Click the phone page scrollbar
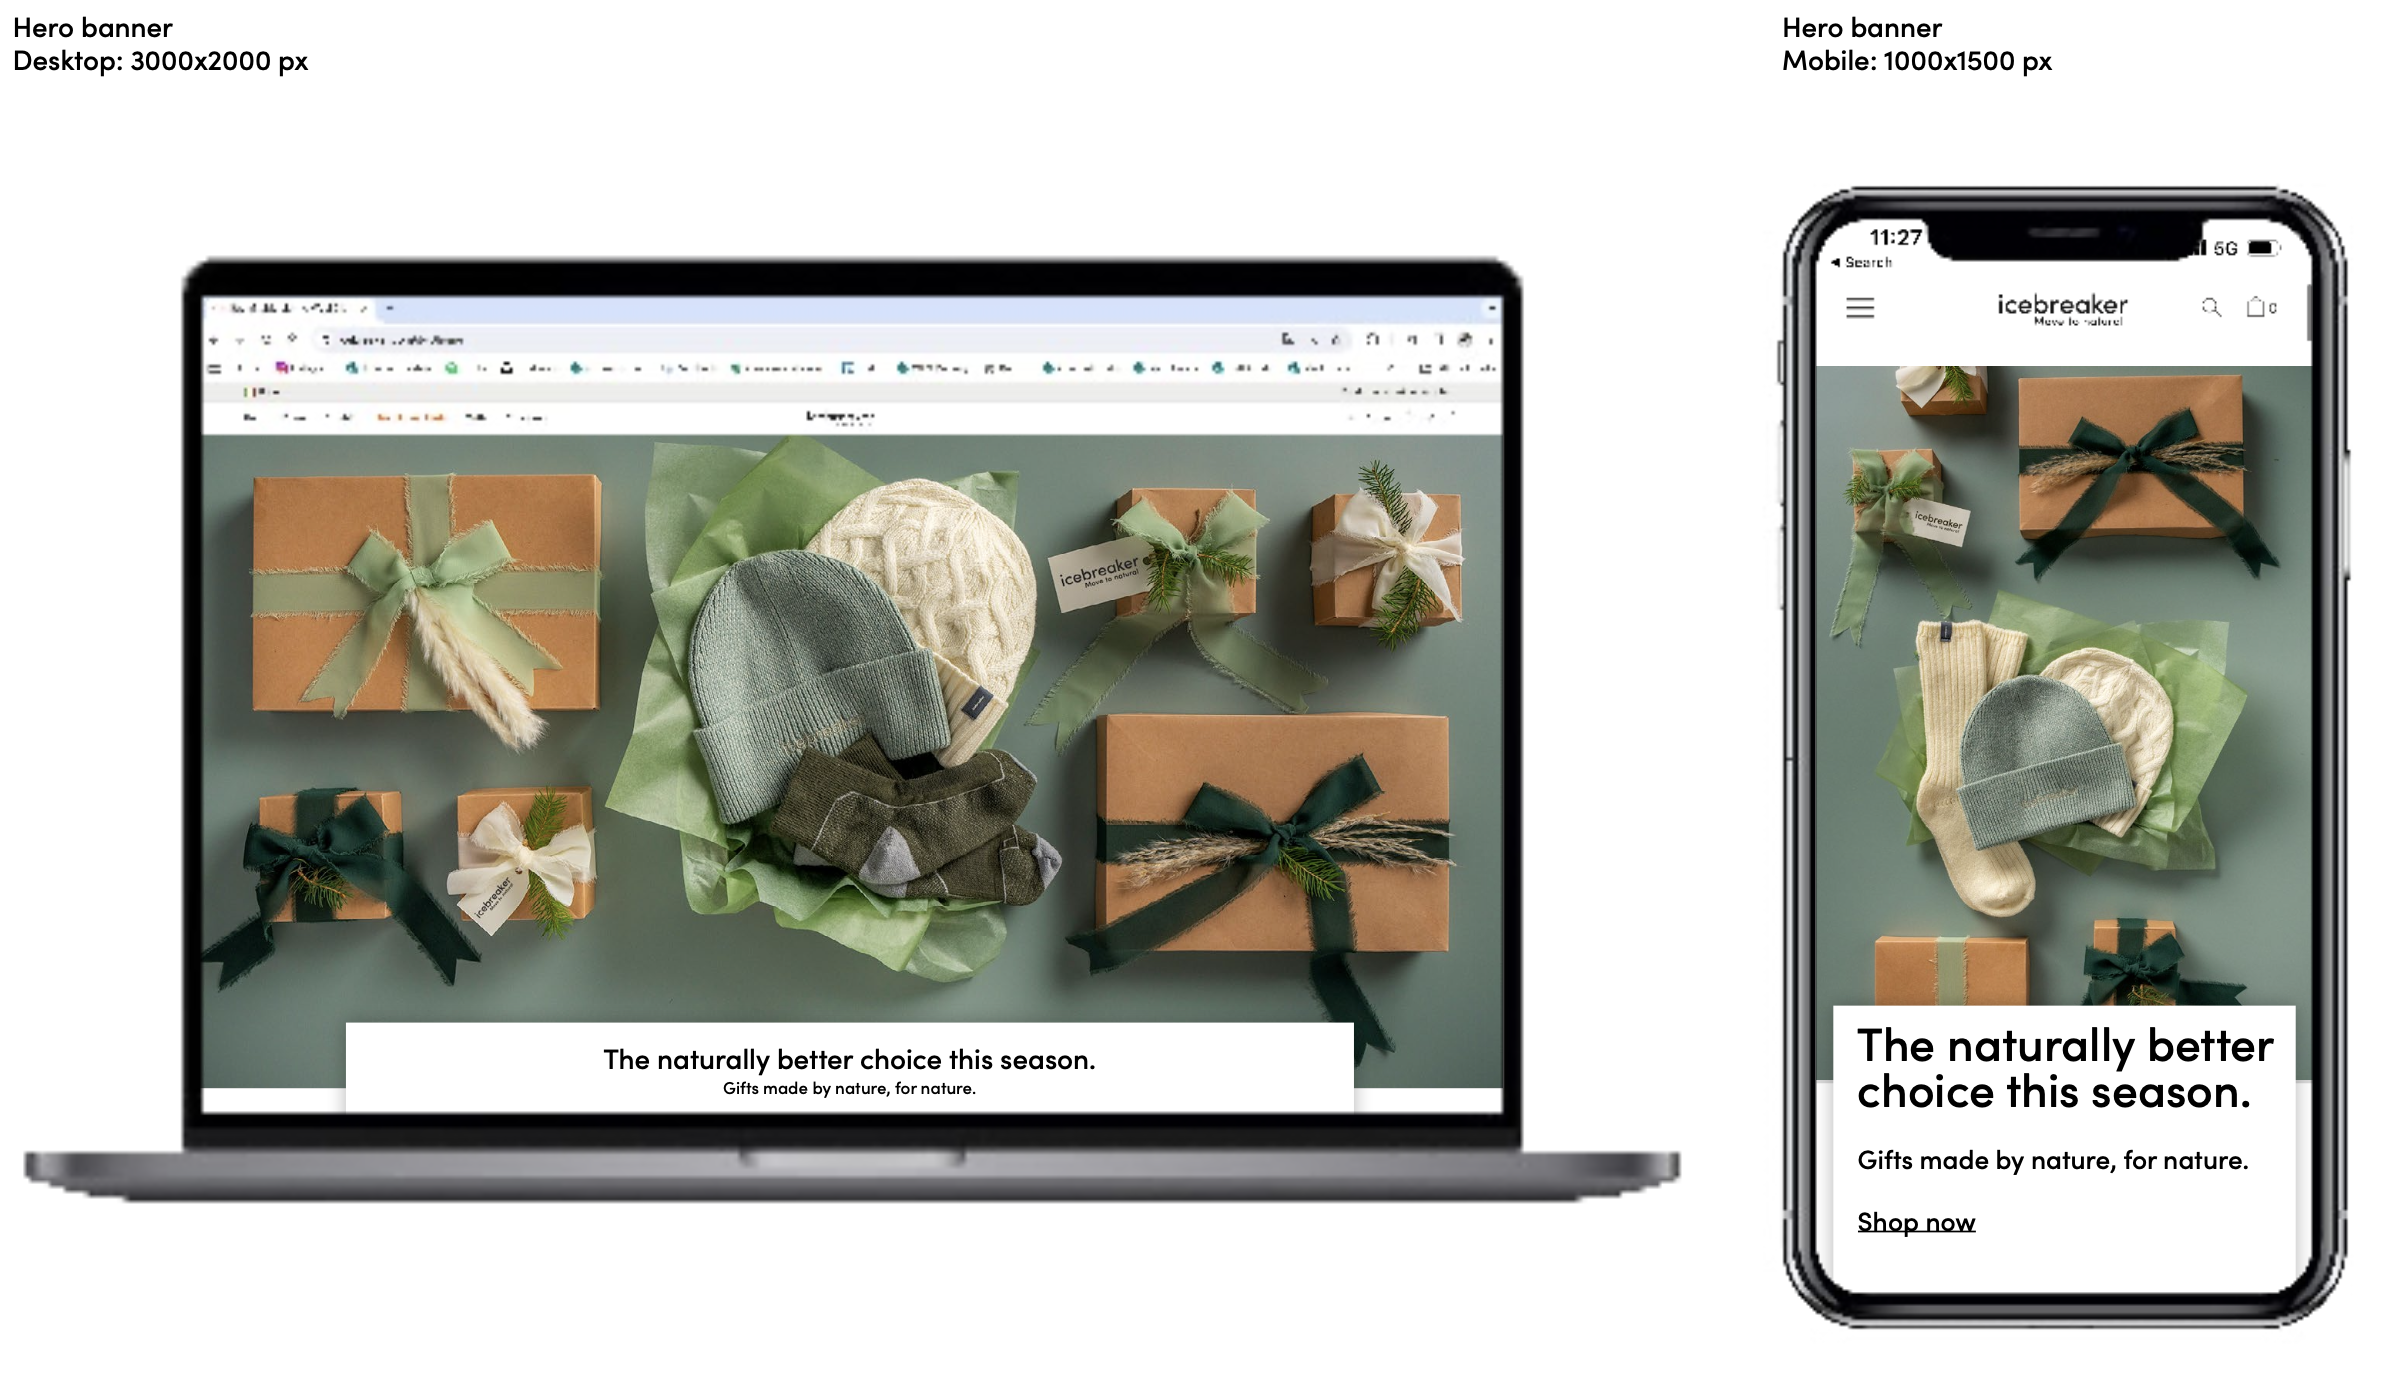Image resolution: width=2402 pixels, height=1378 pixels. point(2308,312)
